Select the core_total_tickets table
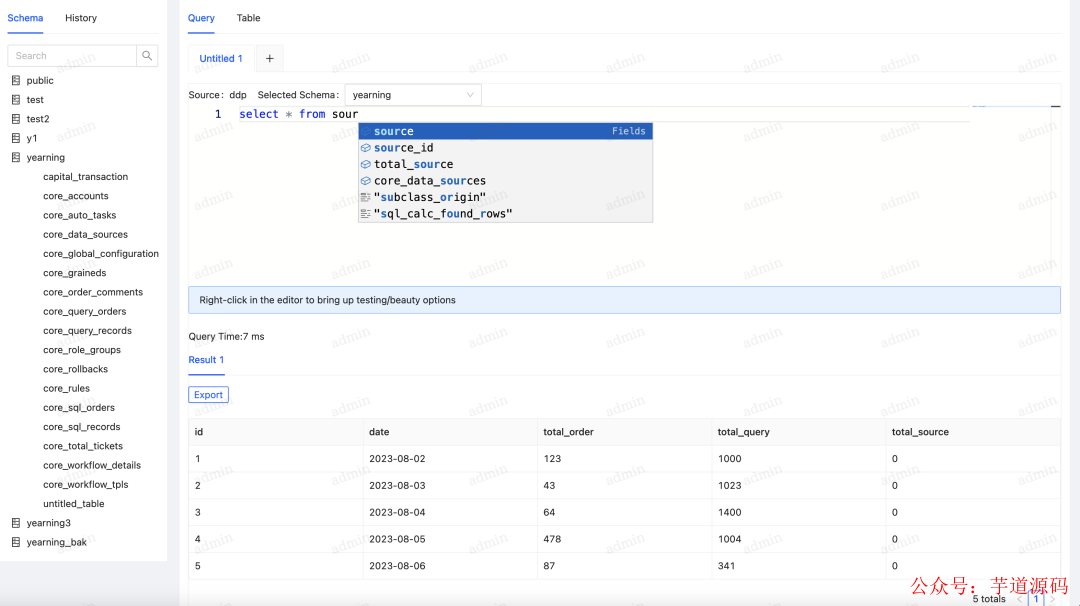 click(83, 447)
